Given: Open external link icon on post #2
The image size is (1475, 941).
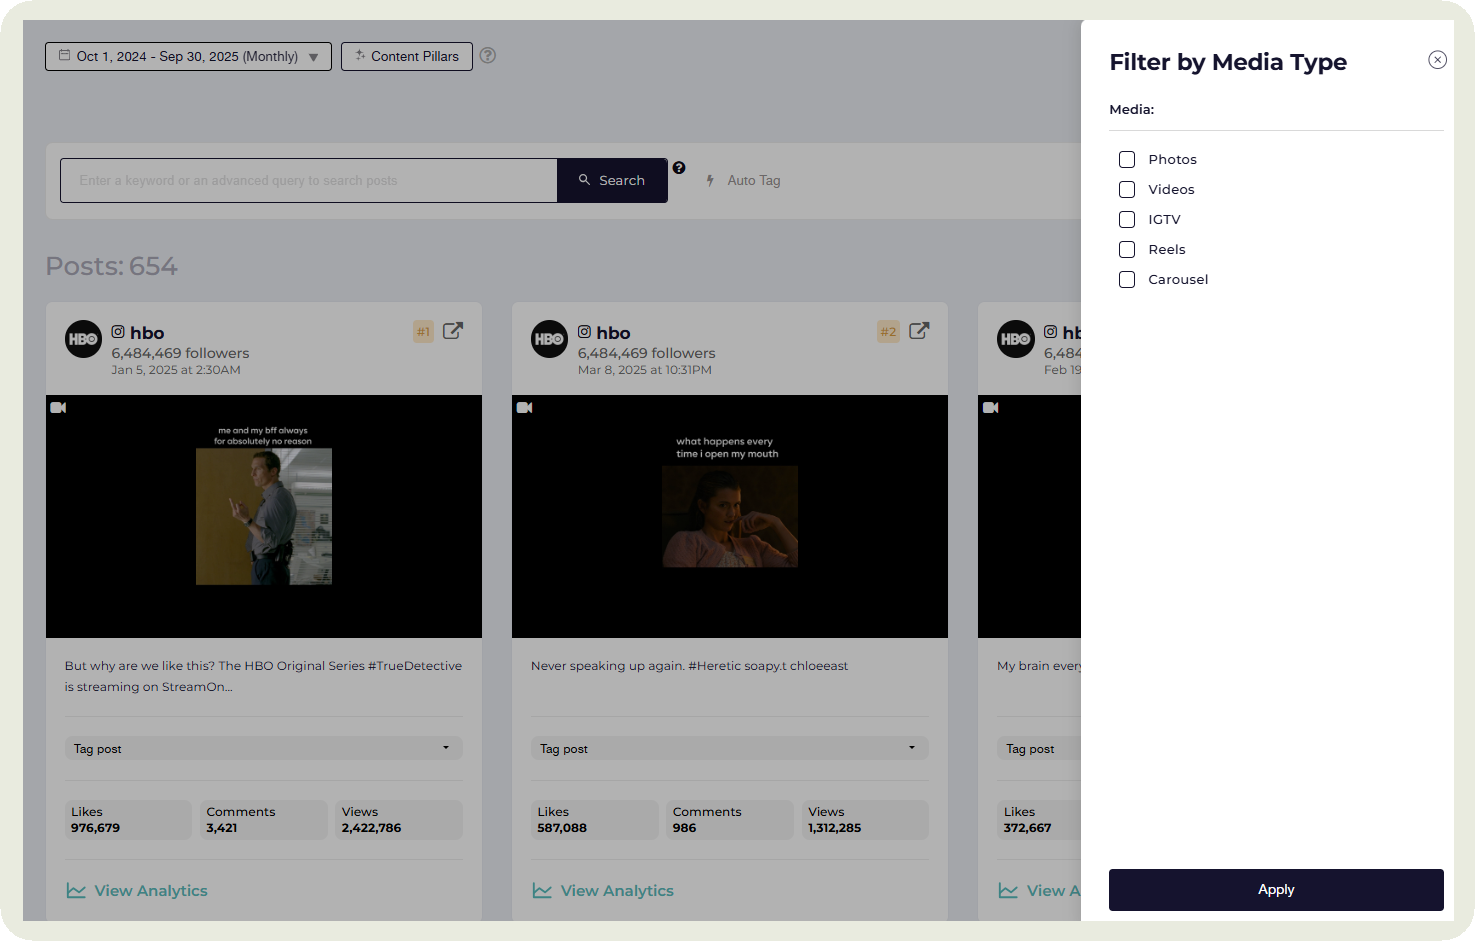Looking at the screenshot, I should (x=919, y=331).
